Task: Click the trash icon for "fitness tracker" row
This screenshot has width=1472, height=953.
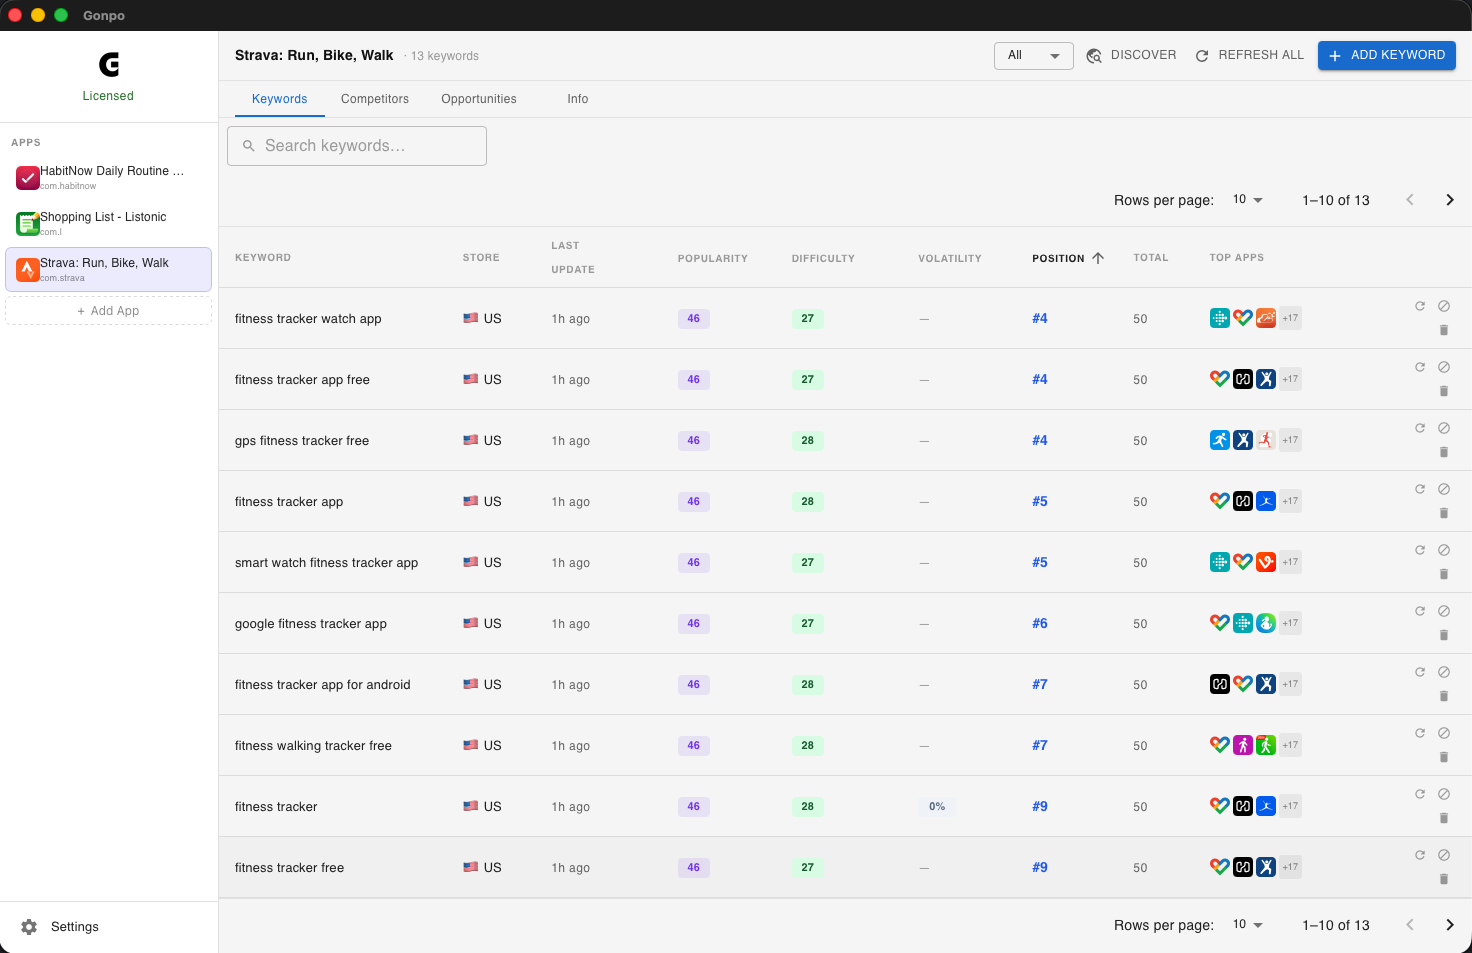Action: pos(1443,818)
